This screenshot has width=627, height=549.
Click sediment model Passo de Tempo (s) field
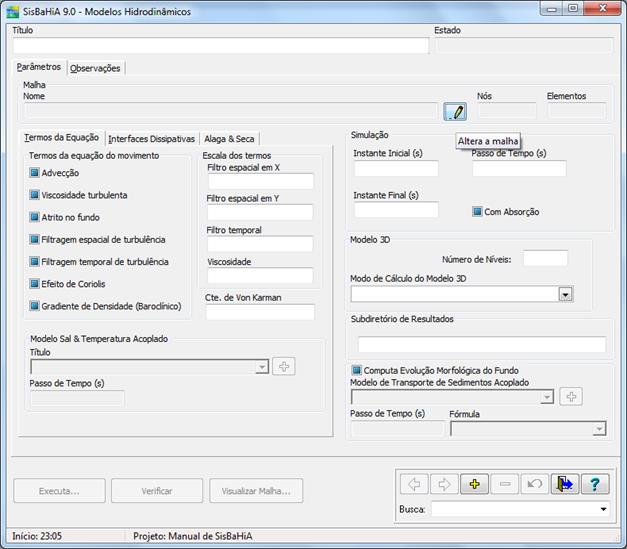(x=398, y=429)
